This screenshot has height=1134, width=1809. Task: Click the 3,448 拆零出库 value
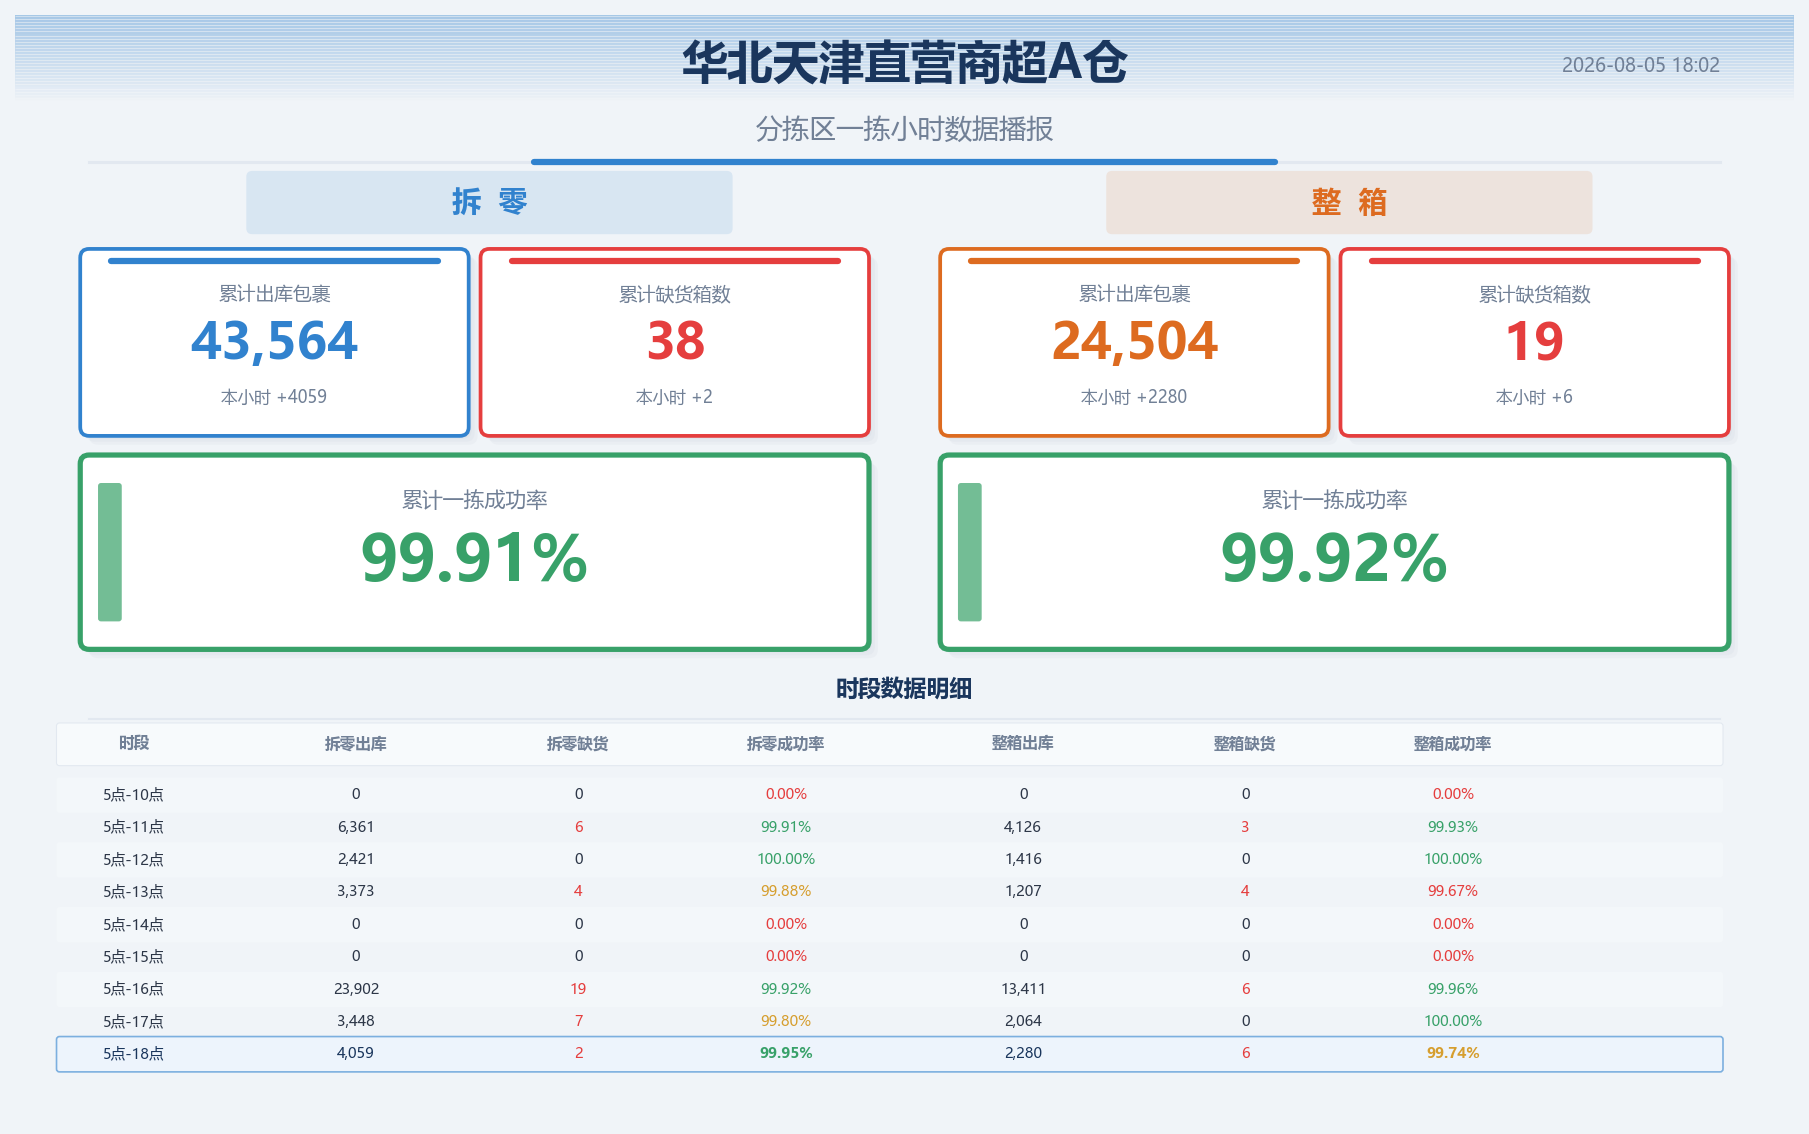pyautogui.click(x=356, y=1021)
